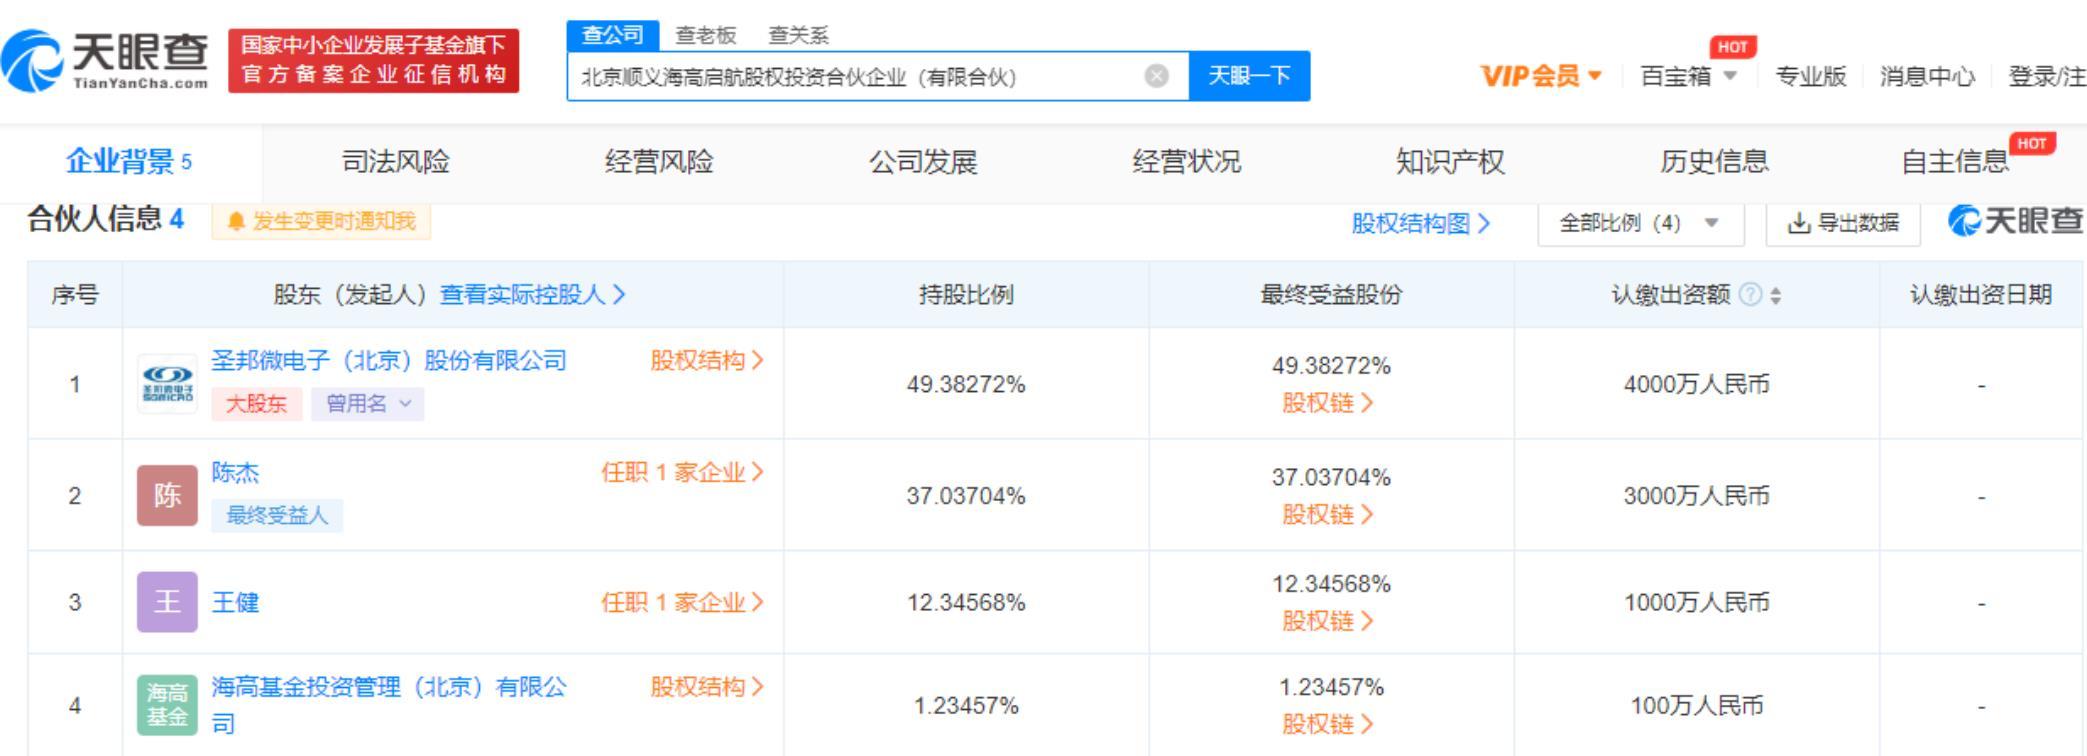The height and width of the screenshot is (756, 2087).
Task: Click the bell icon for change notification
Action: pyautogui.click(x=236, y=221)
